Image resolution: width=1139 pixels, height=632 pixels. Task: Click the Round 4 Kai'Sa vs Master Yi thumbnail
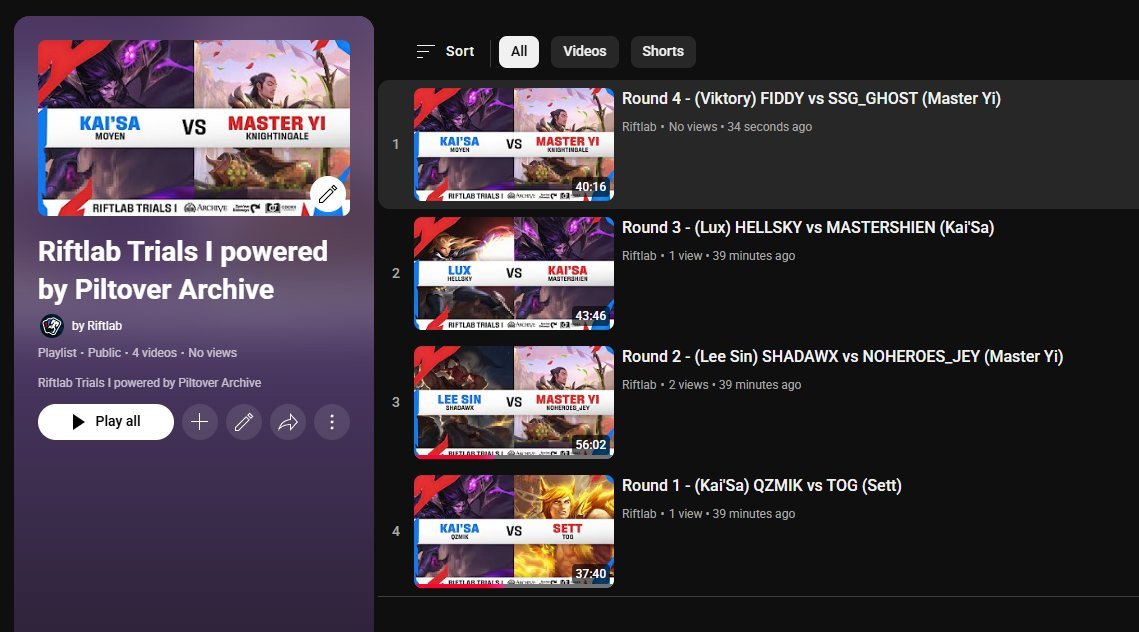coord(514,145)
